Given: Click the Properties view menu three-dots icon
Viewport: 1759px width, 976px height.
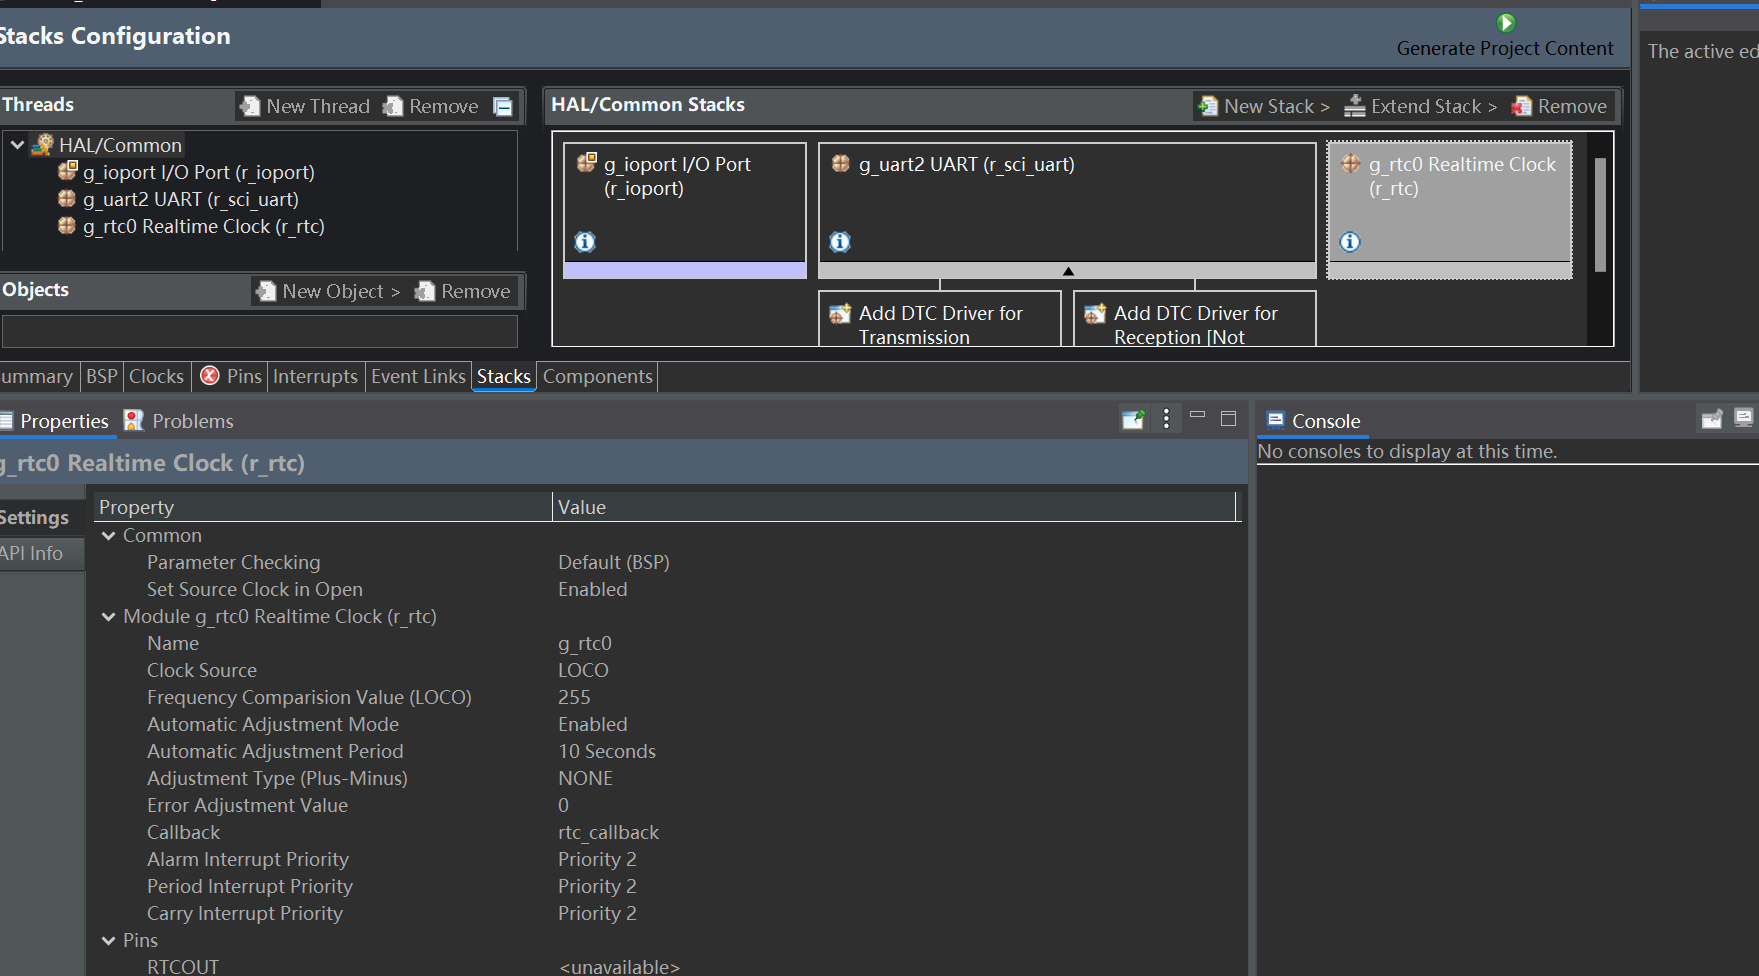Looking at the screenshot, I should (x=1166, y=419).
